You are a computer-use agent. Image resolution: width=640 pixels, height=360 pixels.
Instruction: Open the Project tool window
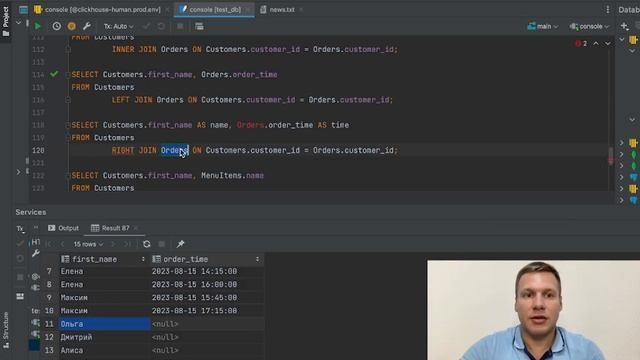(x=6, y=21)
